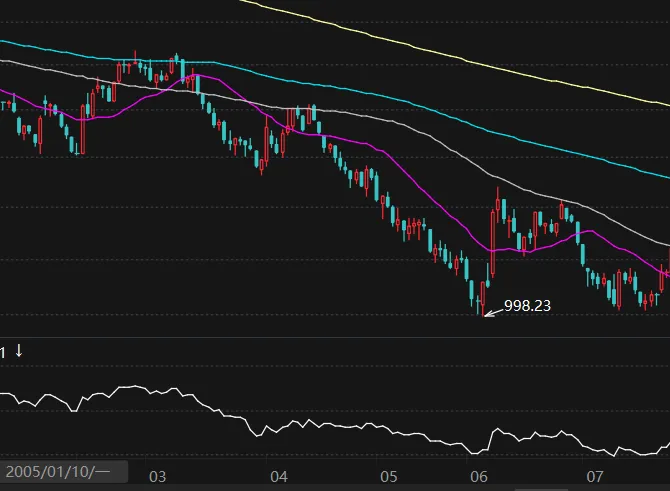Click the 998.23 low price label

pos(528,305)
